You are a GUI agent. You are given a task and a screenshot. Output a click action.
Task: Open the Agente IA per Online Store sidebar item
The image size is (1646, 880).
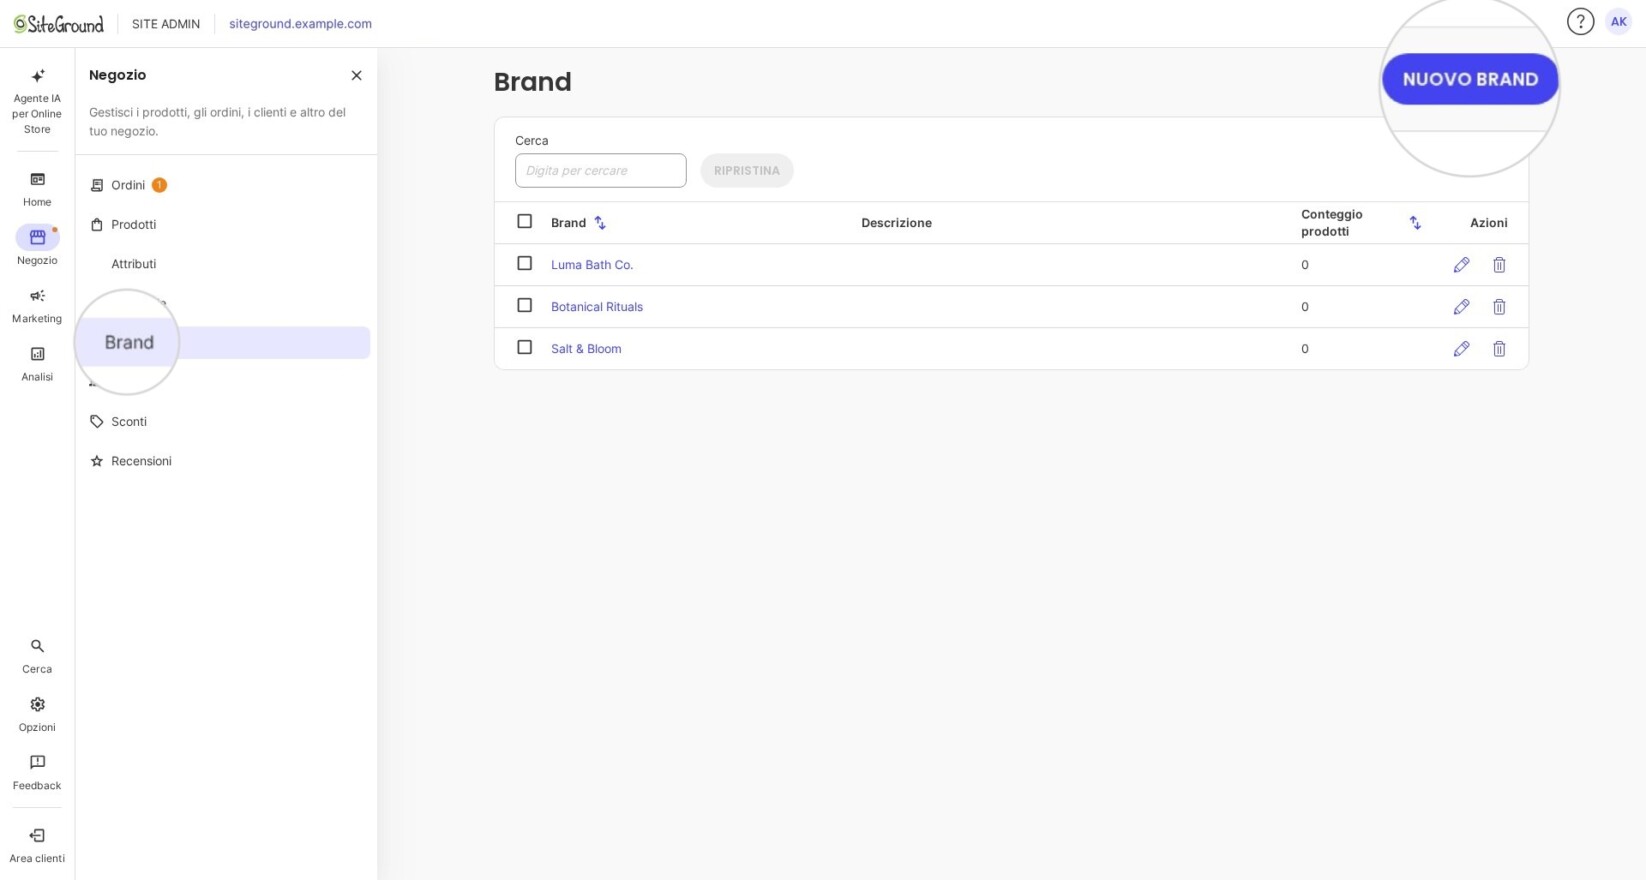pyautogui.click(x=37, y=101)
